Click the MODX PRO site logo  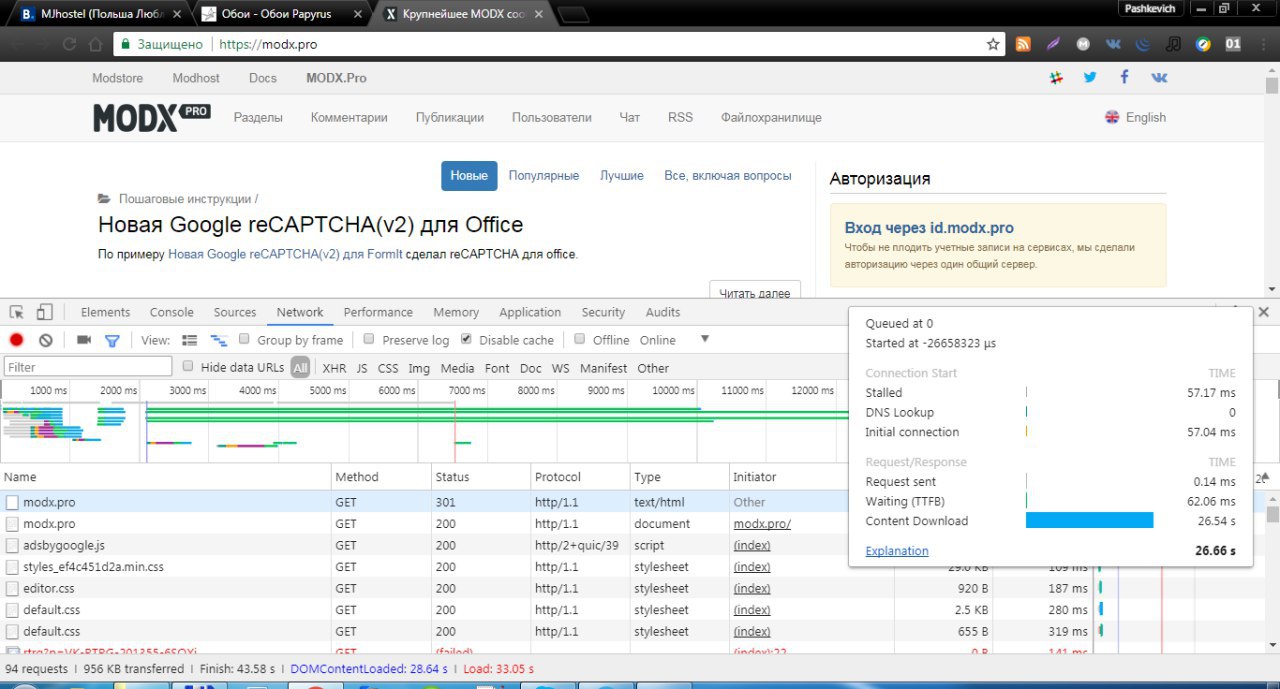point(152,117)
